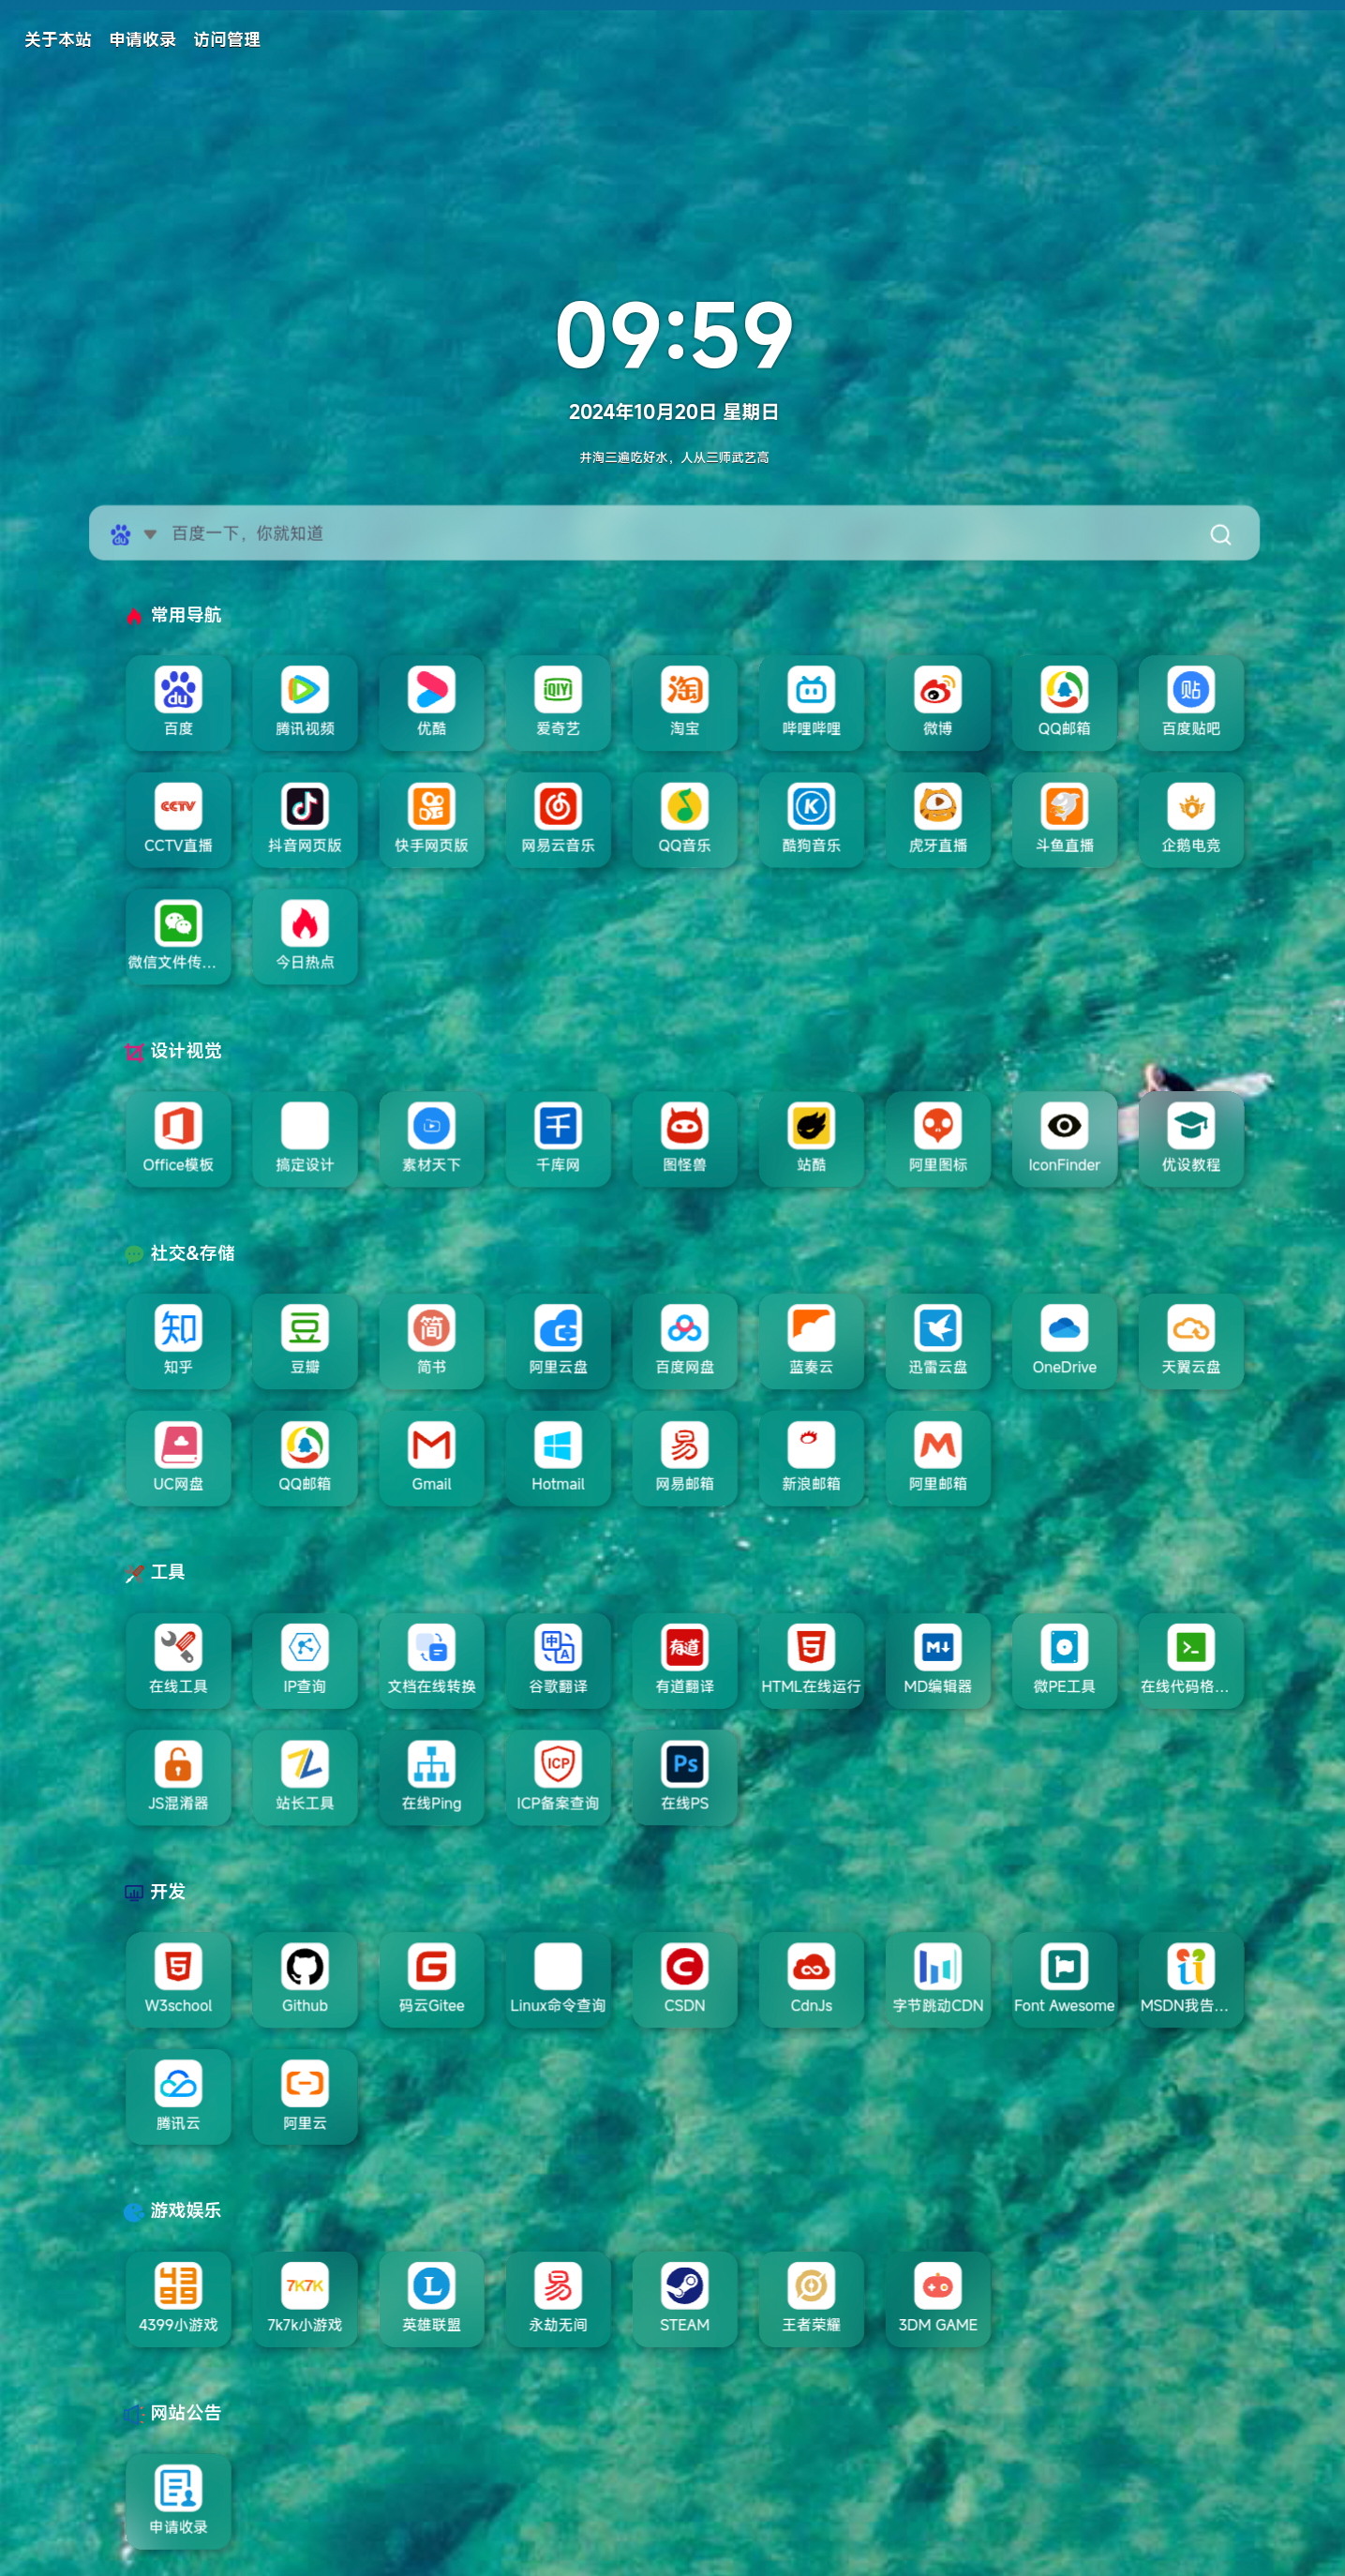This screenshot has width=1345, height=2576.
Task: Click the 淘宝 shopping icon
Action: (684, 702)
